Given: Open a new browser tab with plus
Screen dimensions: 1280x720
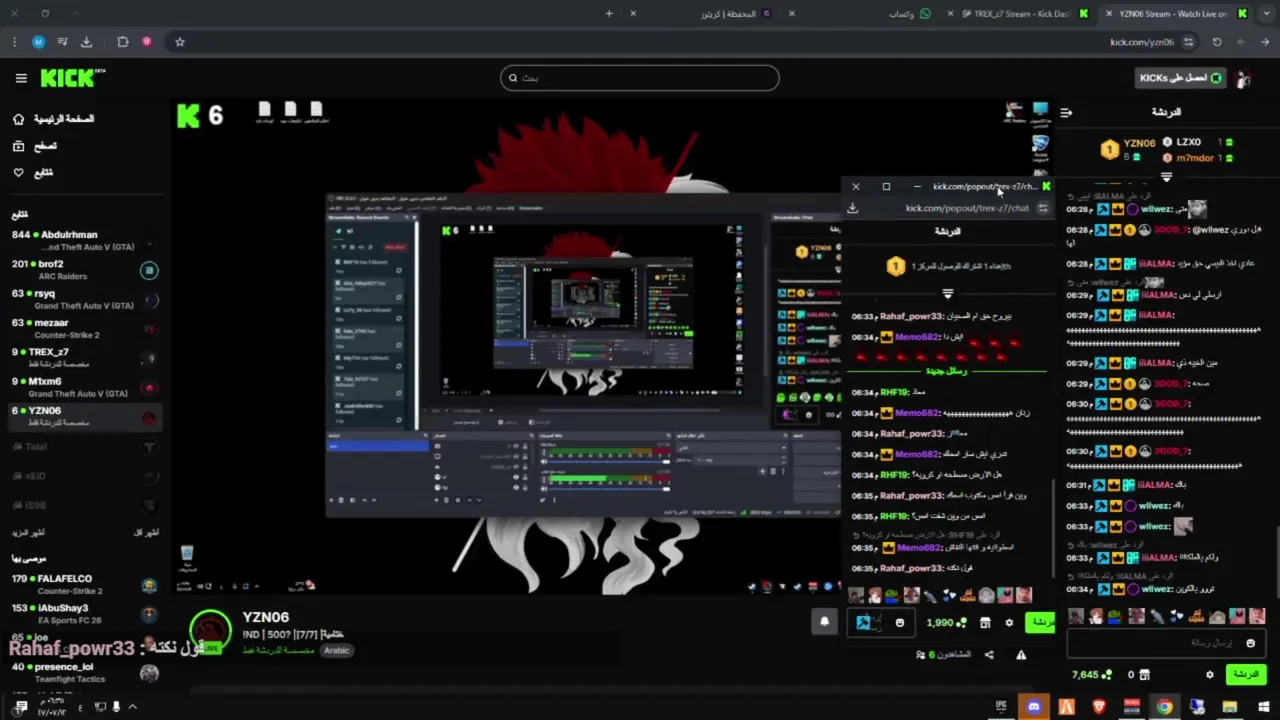Looking at the screenshot, I should click(x=609, y=14).
